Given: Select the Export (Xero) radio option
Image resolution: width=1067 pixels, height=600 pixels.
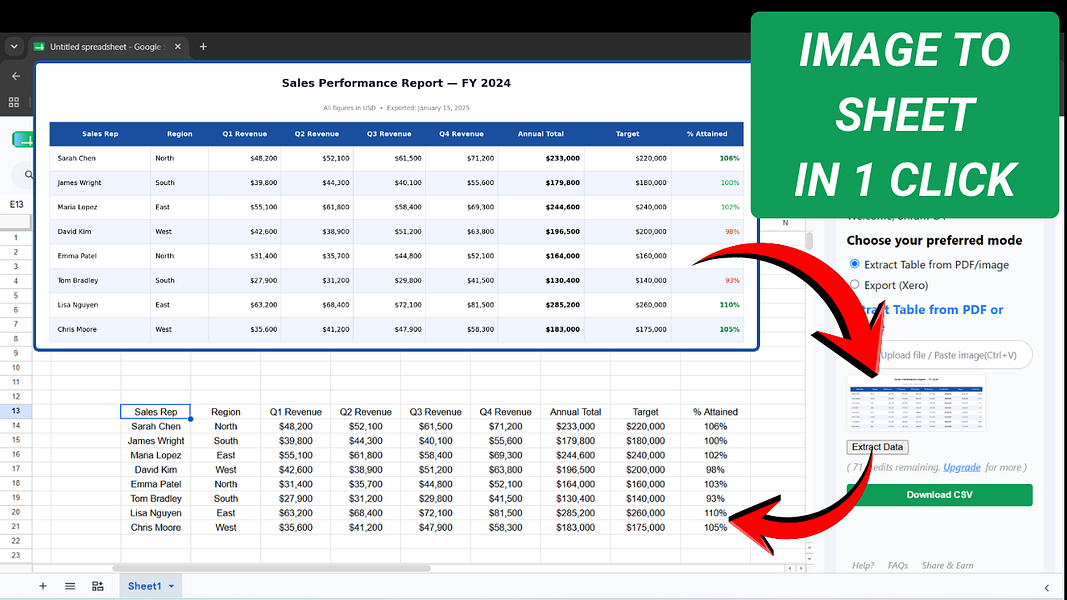Looking at the screenshot, I should pyautogui.click(x=855, y=284).
